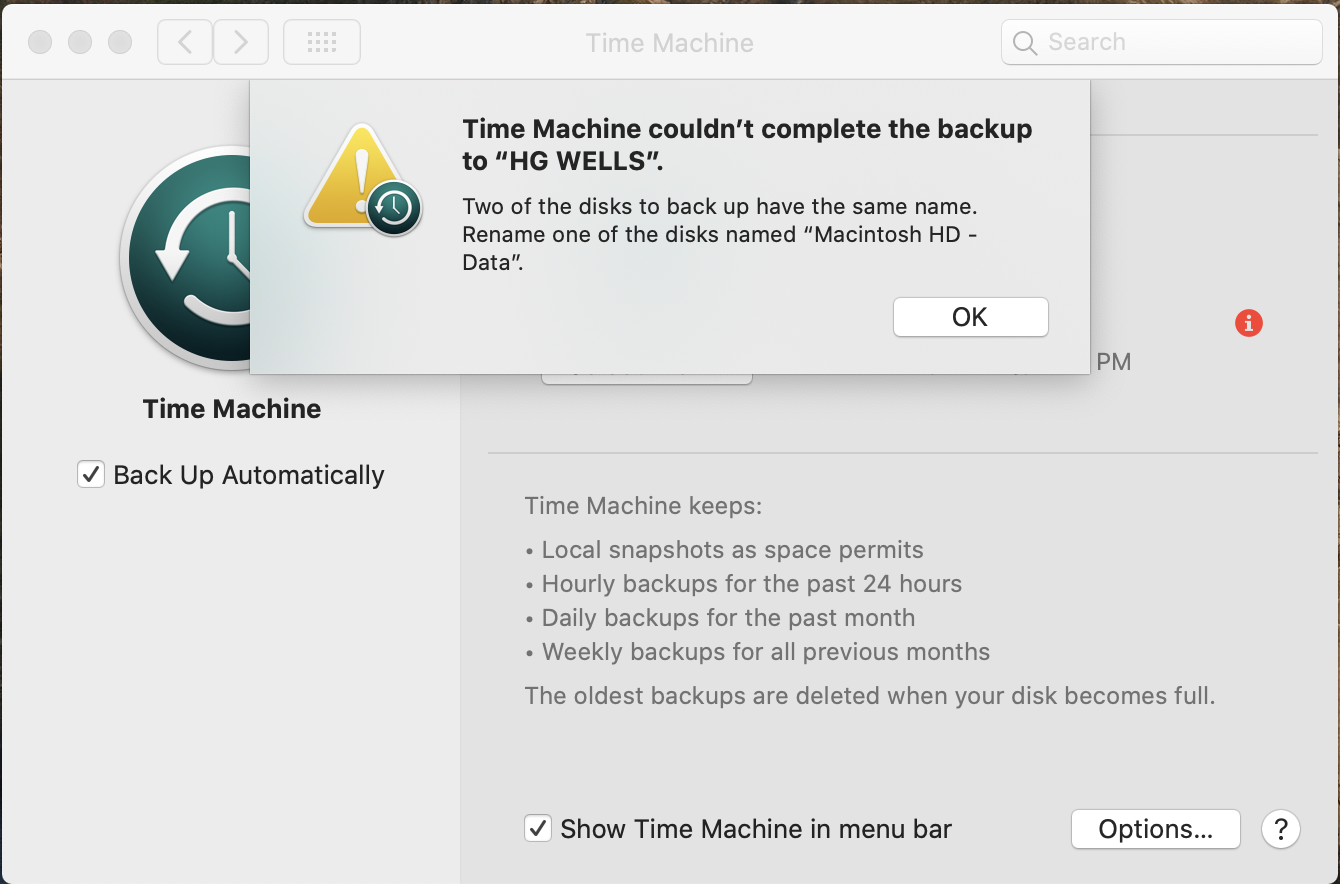Dismiss the alert with the OK button

tap(970, 317)
